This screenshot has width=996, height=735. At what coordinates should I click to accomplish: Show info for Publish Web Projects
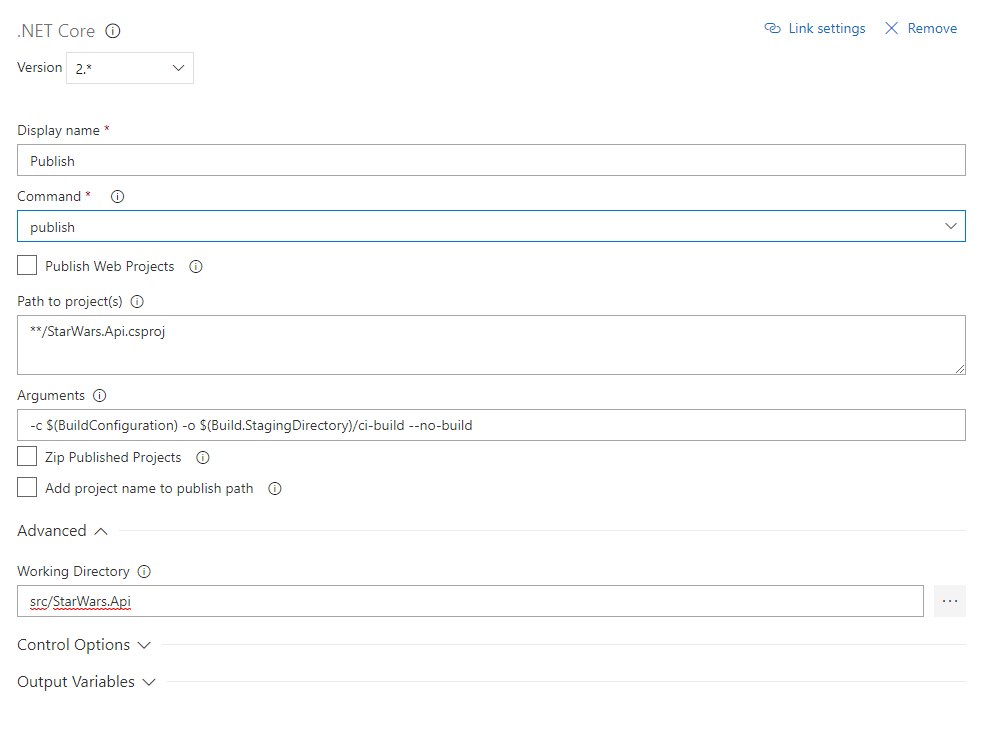(196, 267)
